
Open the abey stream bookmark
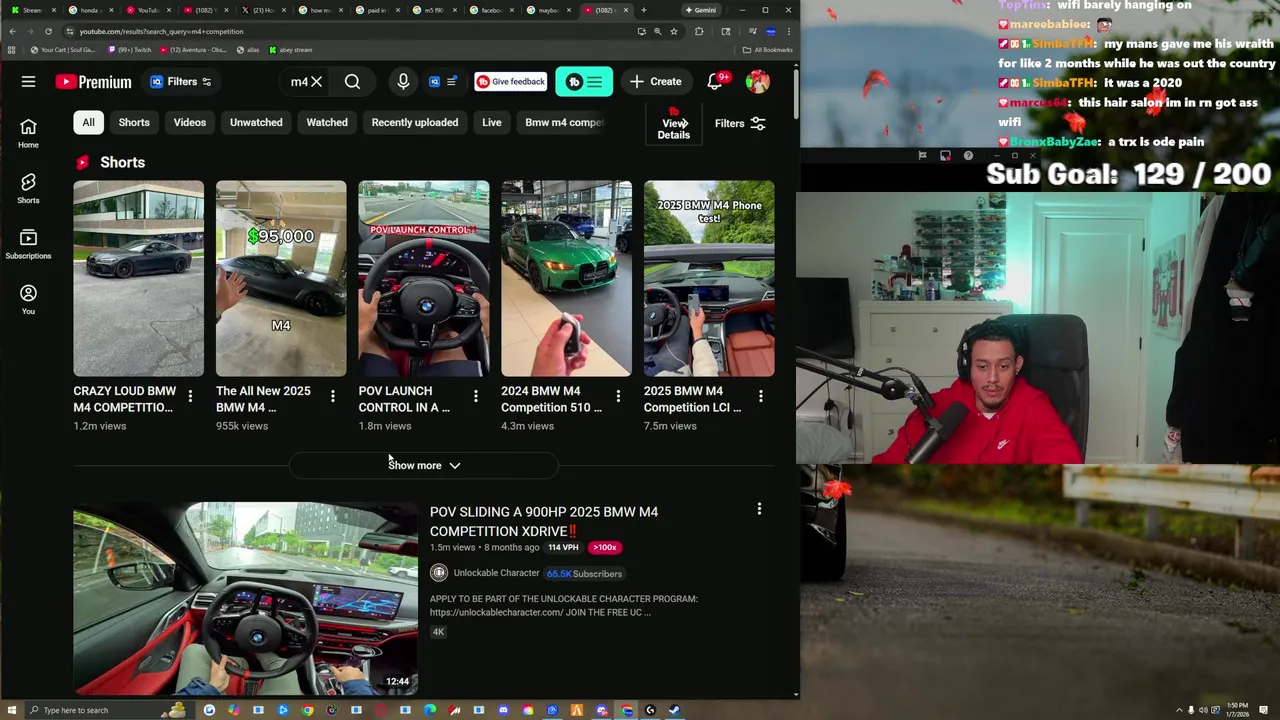point(291,50)
